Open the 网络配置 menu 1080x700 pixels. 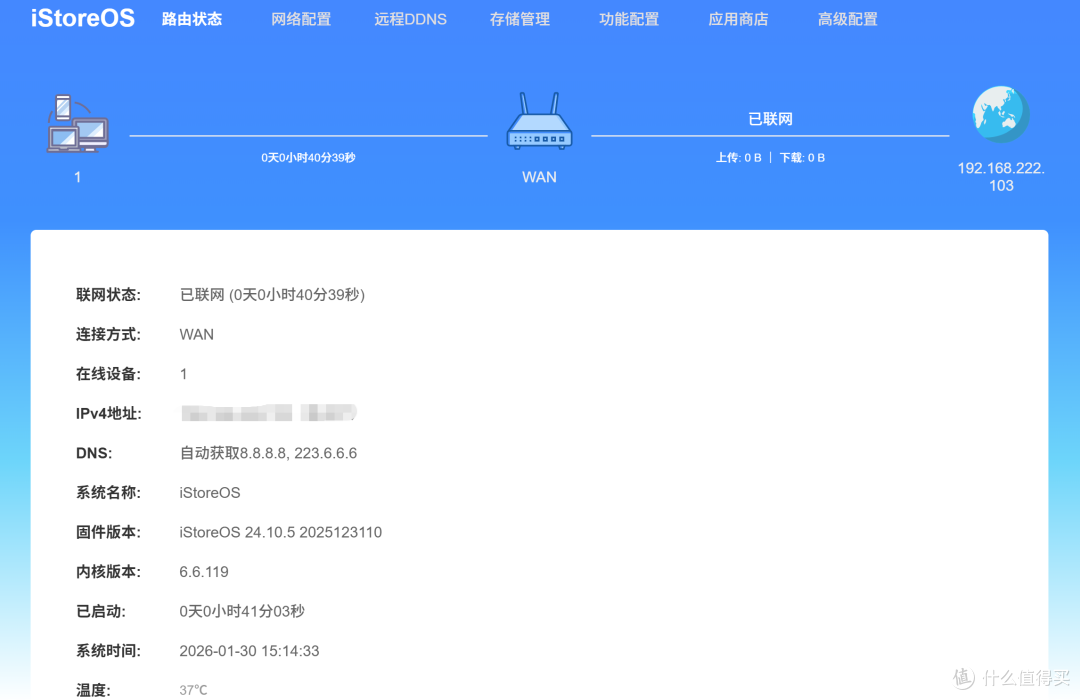(x=301, y=19)
